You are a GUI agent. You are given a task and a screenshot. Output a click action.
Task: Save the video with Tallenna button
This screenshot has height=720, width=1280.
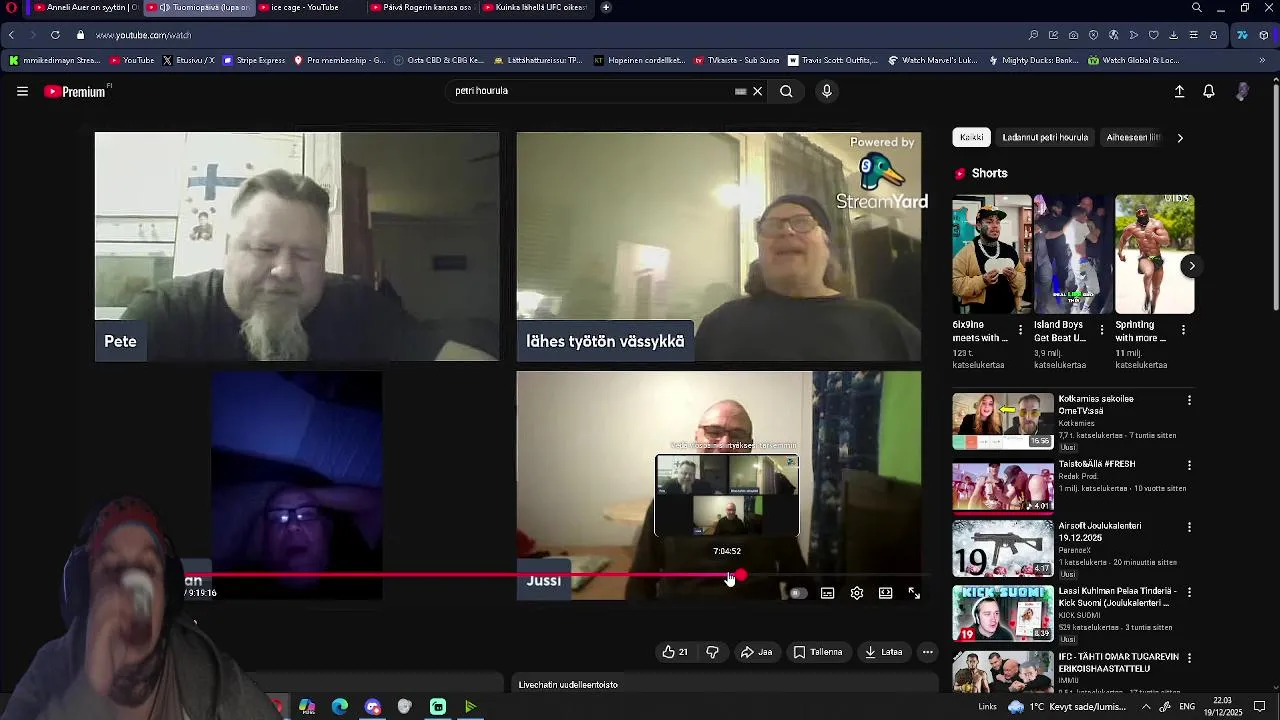coord(818,652)
